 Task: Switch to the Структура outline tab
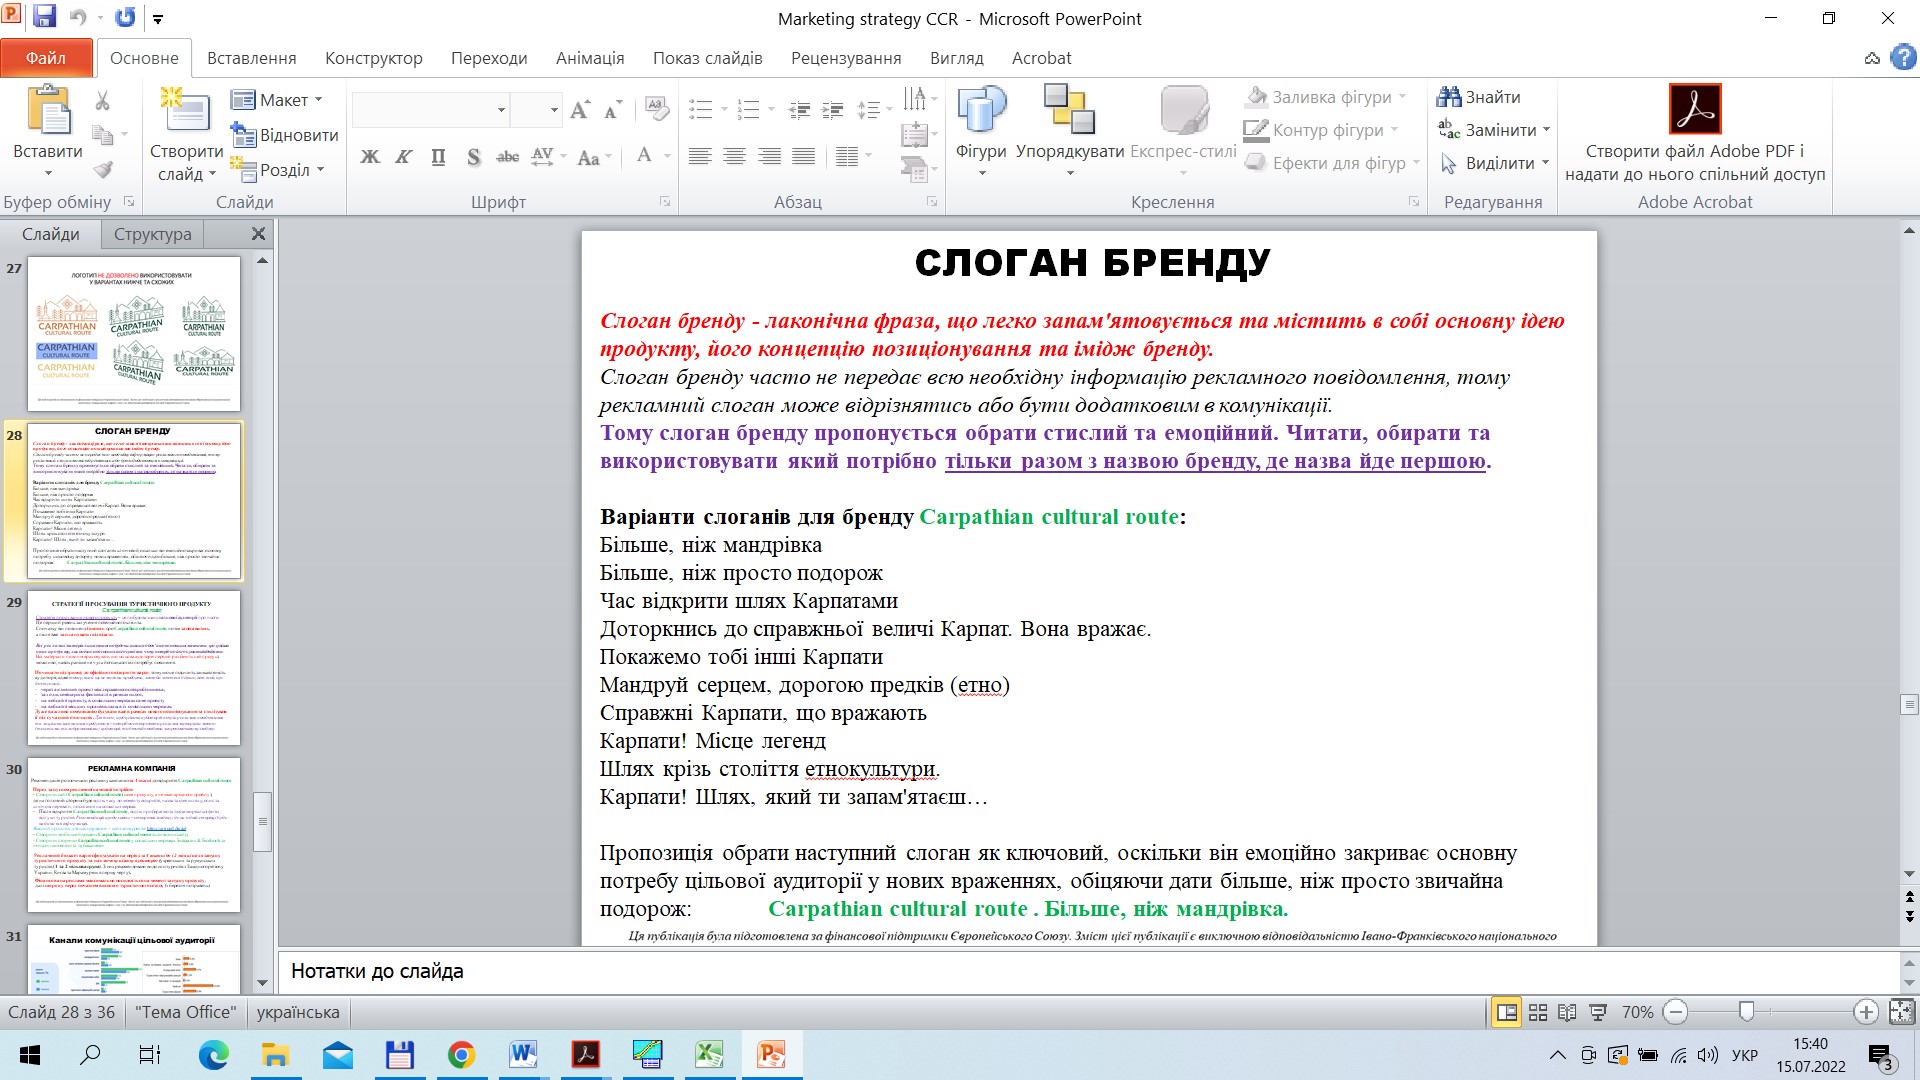(152, 234)
